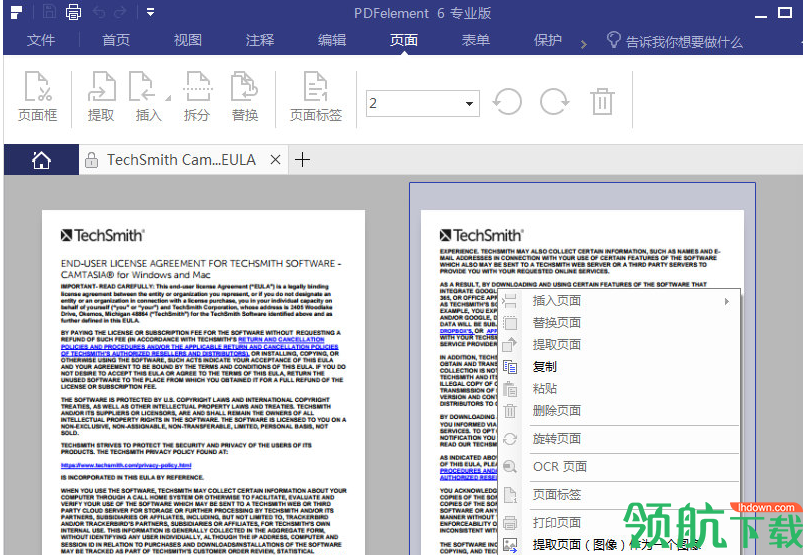
Task: Switch to the Home (首页) tab
Action: pos(116,40)
